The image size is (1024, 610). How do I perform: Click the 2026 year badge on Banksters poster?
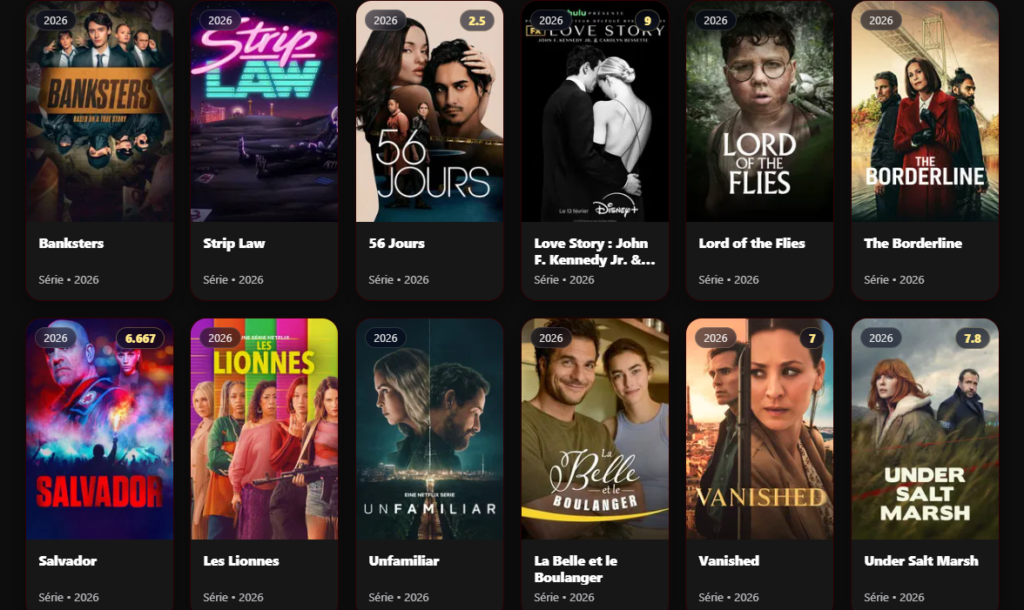(56, 20)
